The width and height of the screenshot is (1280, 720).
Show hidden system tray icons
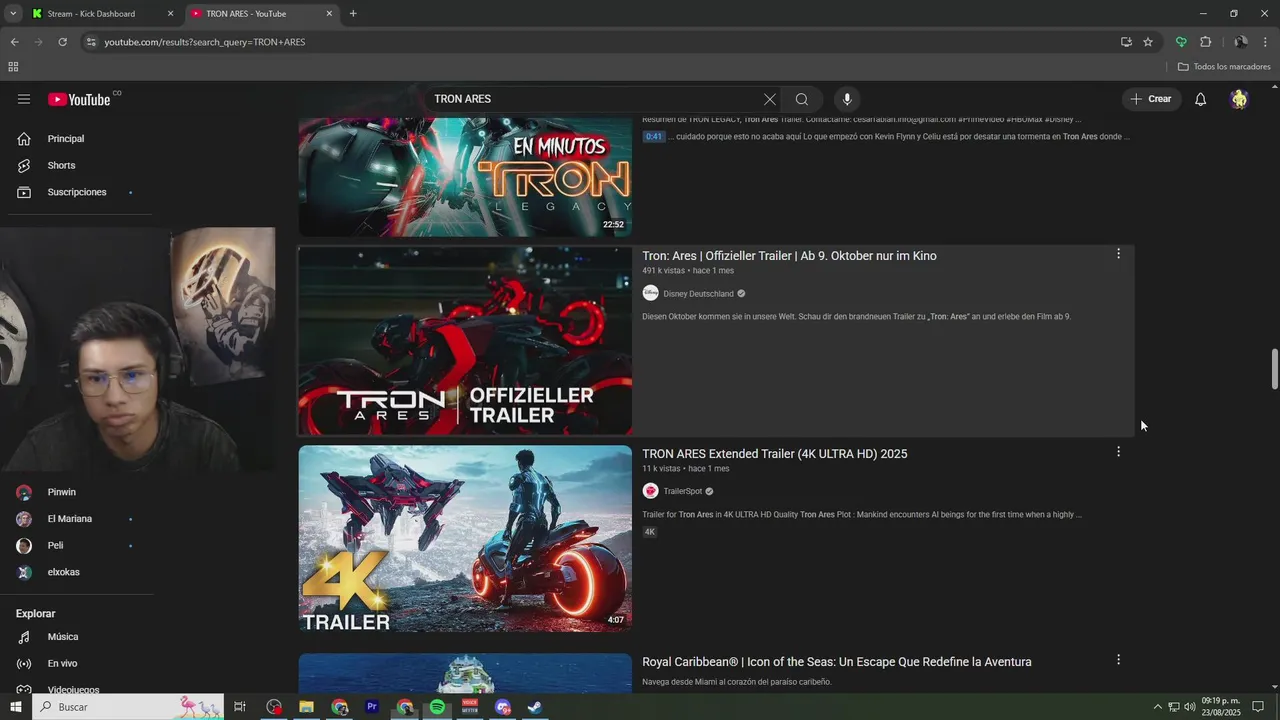1158,707
